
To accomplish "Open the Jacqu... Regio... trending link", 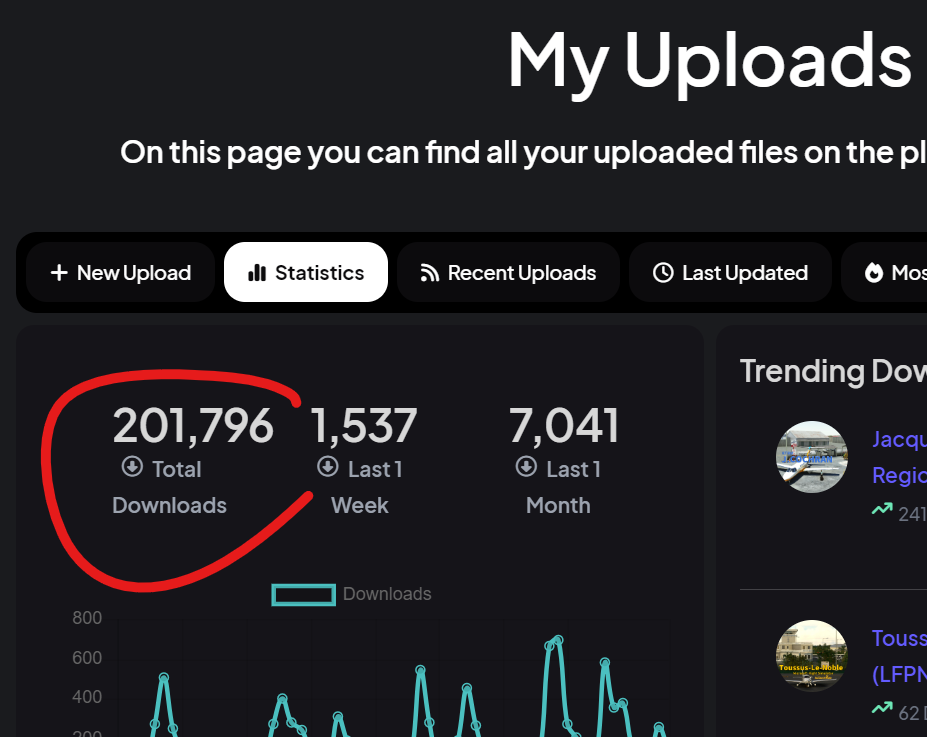I will coord(899,457).
